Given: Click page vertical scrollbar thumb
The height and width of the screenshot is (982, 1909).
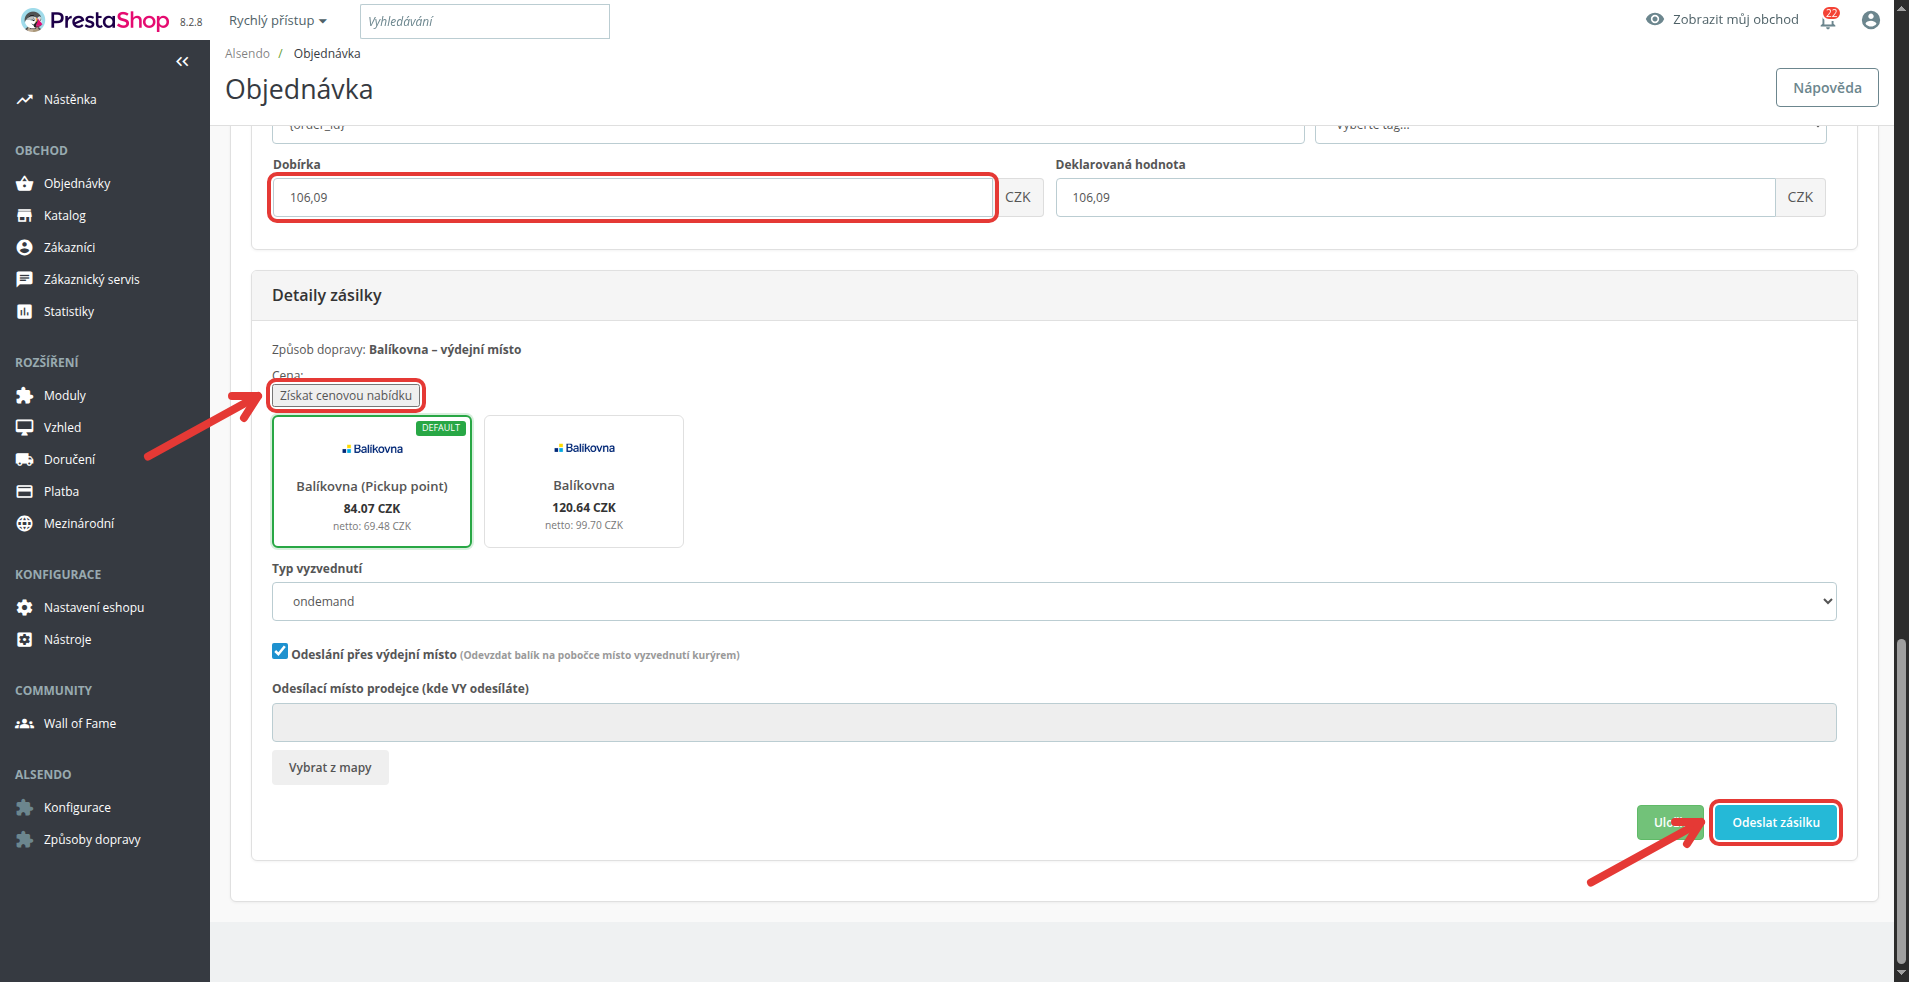Looking at the screenshot, I should 1901,800.
